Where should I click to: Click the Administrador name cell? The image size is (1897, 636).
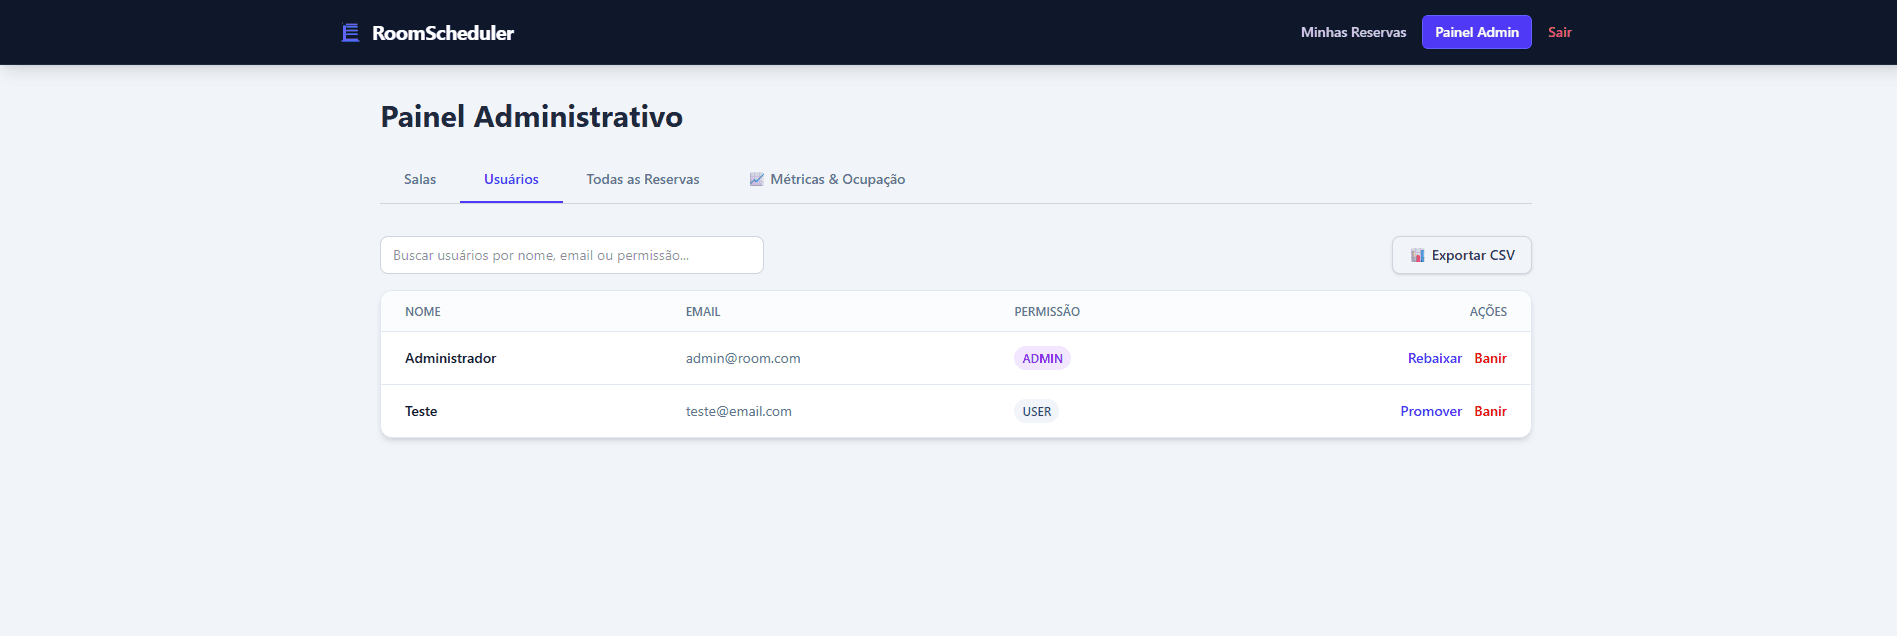(451, 359)
